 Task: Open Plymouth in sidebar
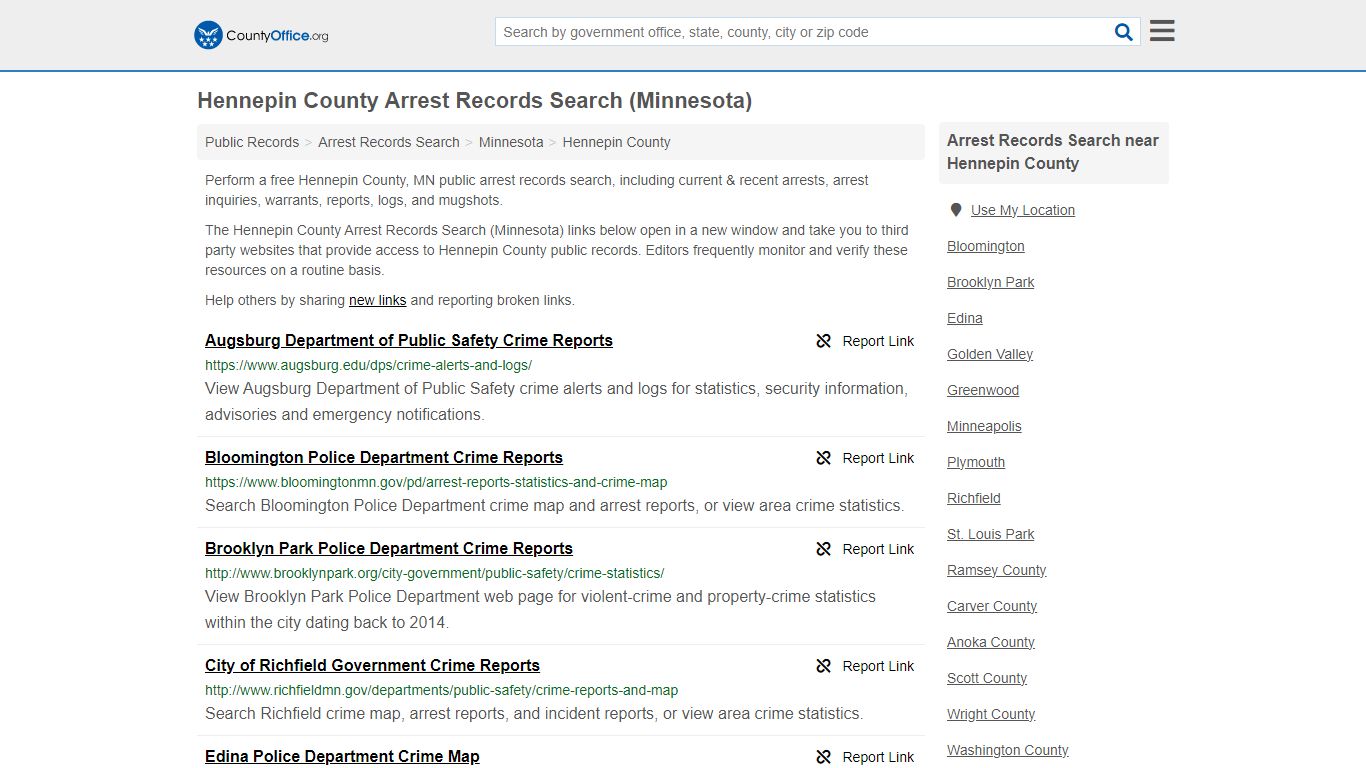click(x=976, y=462)
